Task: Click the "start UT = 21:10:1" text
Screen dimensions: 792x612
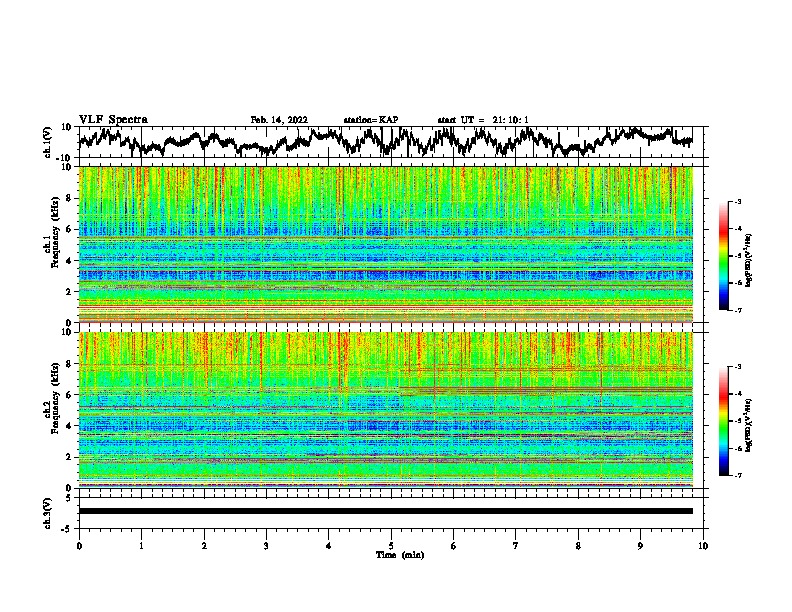Action: [483, 120]
